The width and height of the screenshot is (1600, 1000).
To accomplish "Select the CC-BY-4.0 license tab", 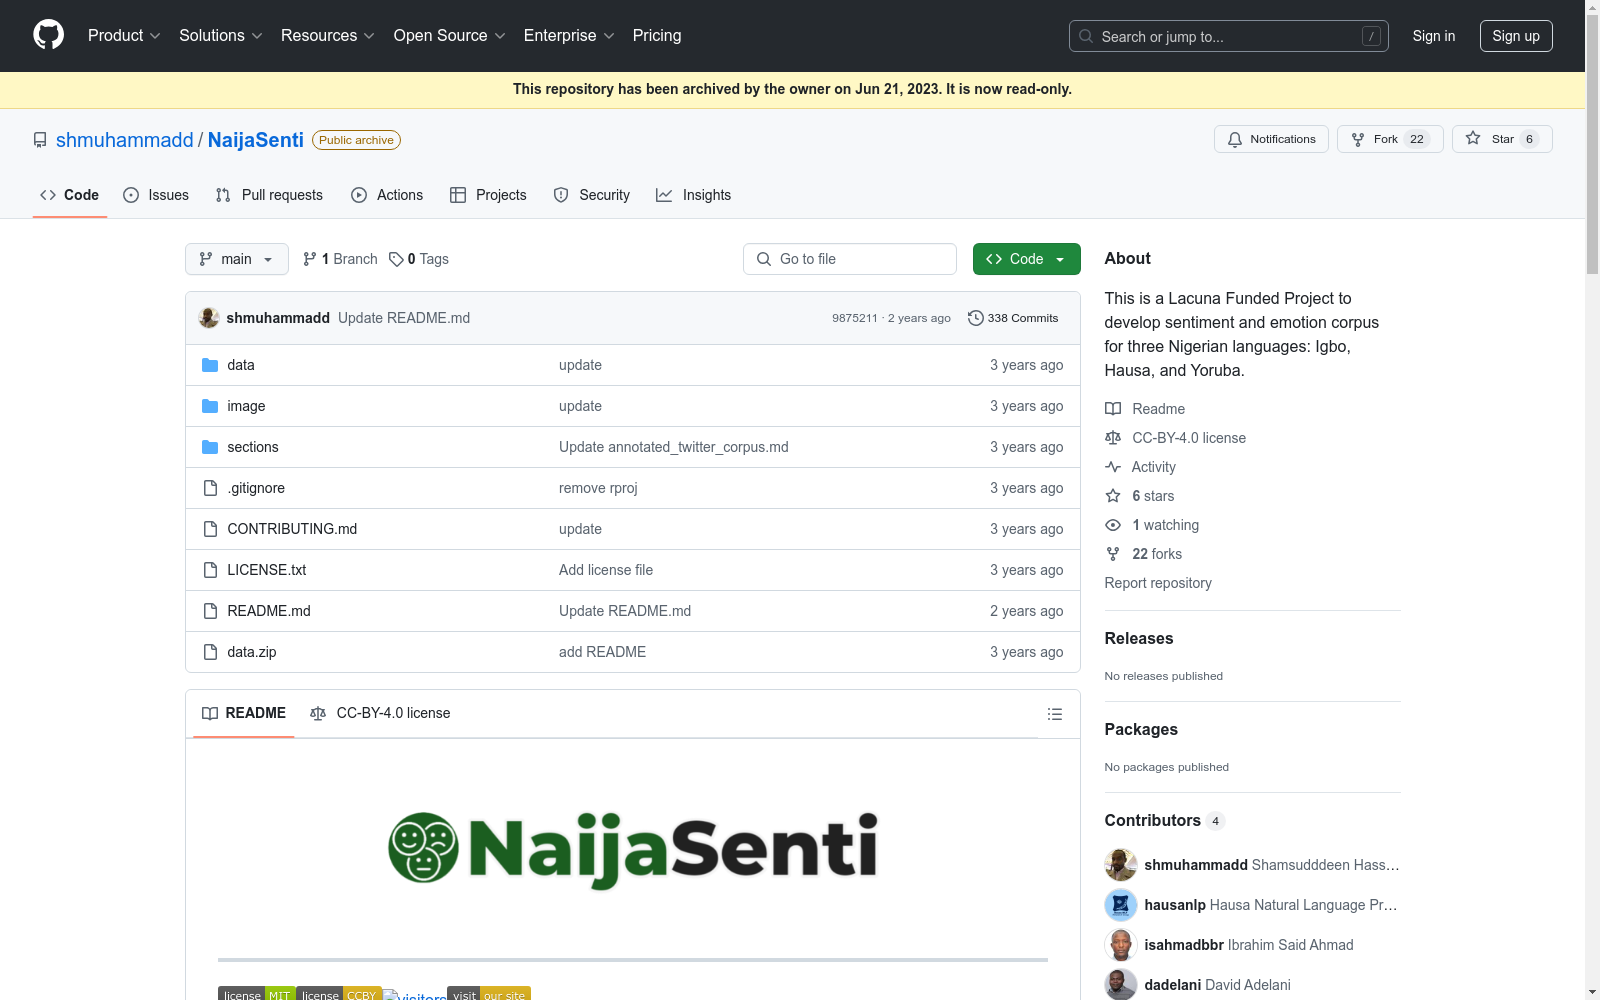I will point(380,713).
